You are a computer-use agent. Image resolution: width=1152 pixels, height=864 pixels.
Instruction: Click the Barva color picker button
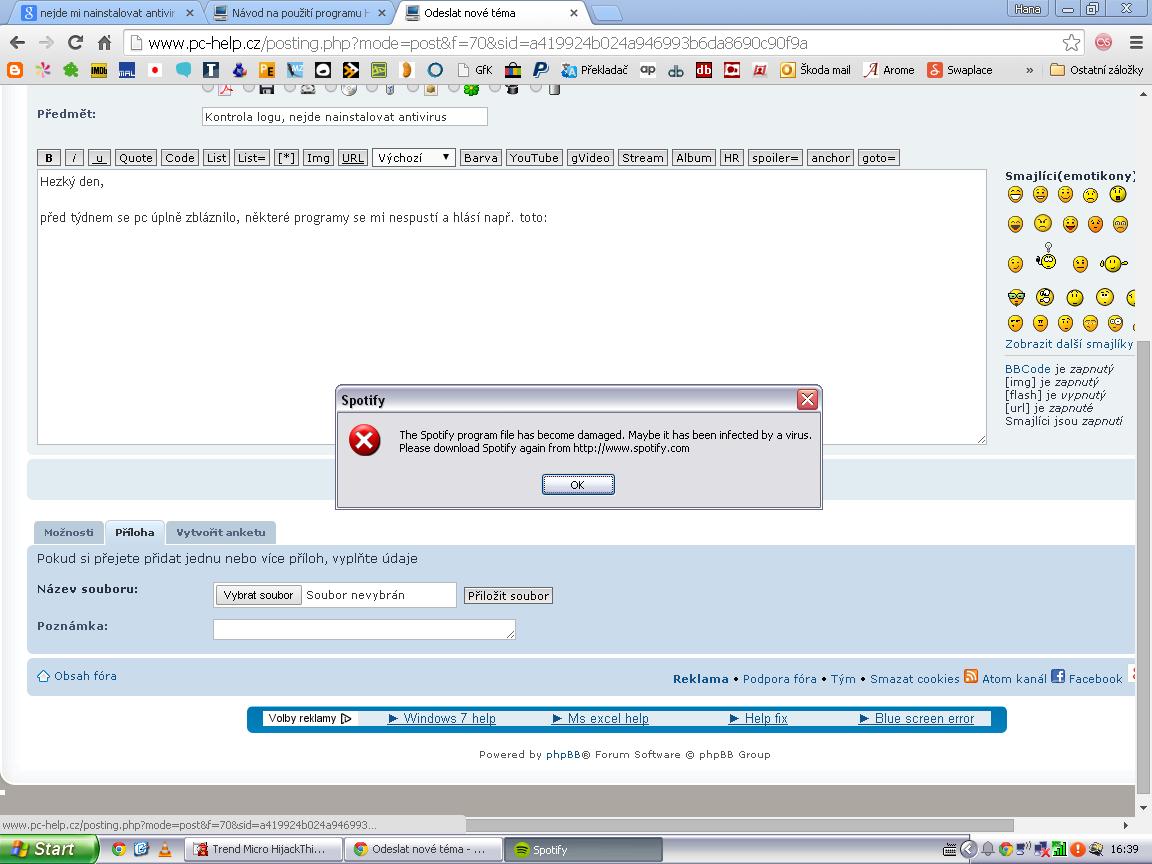(x=480, y=157)
